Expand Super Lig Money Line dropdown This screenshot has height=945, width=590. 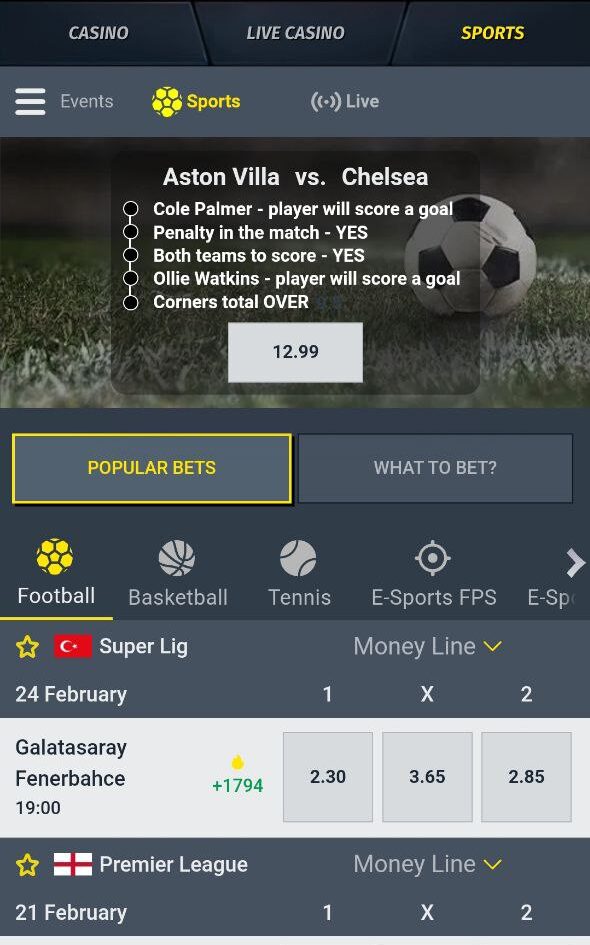[427, 647]
